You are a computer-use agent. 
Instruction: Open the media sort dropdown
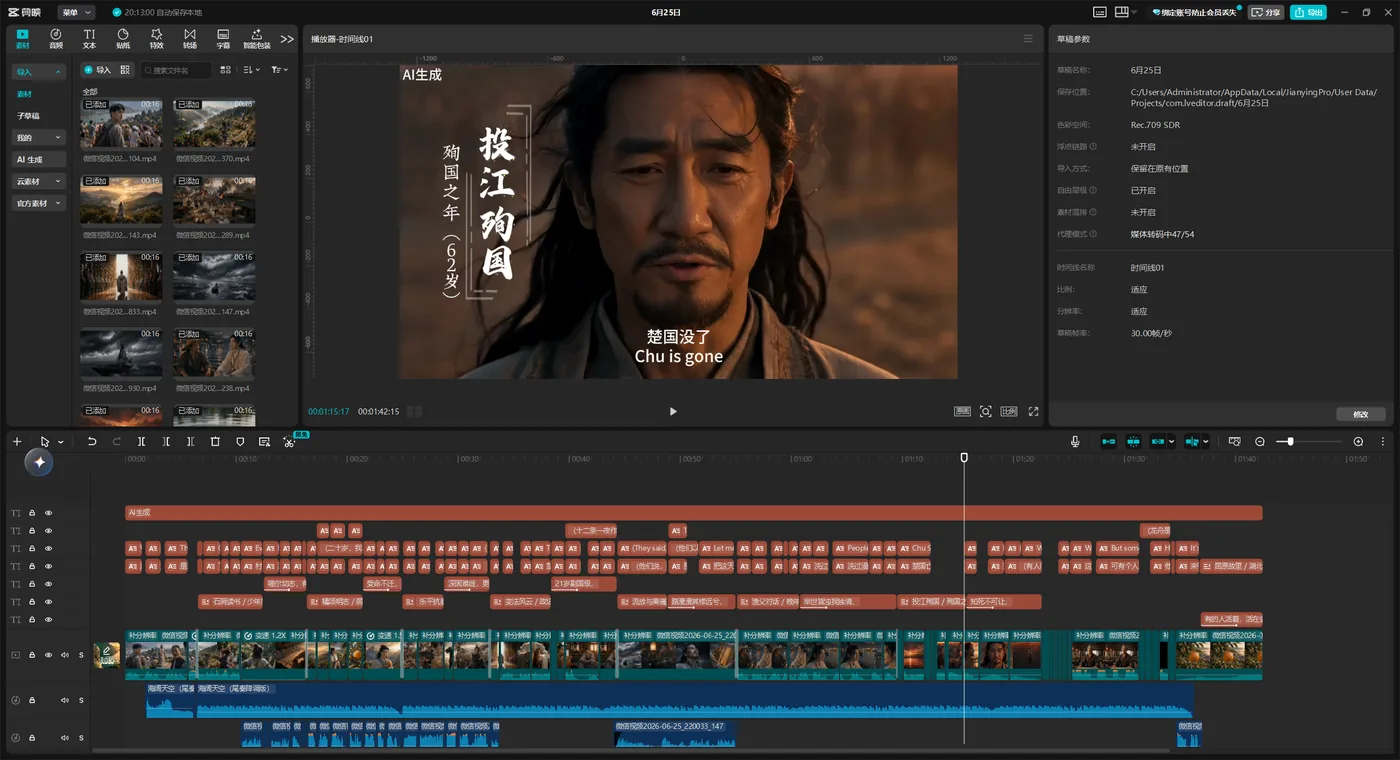[x=251, y=70]
